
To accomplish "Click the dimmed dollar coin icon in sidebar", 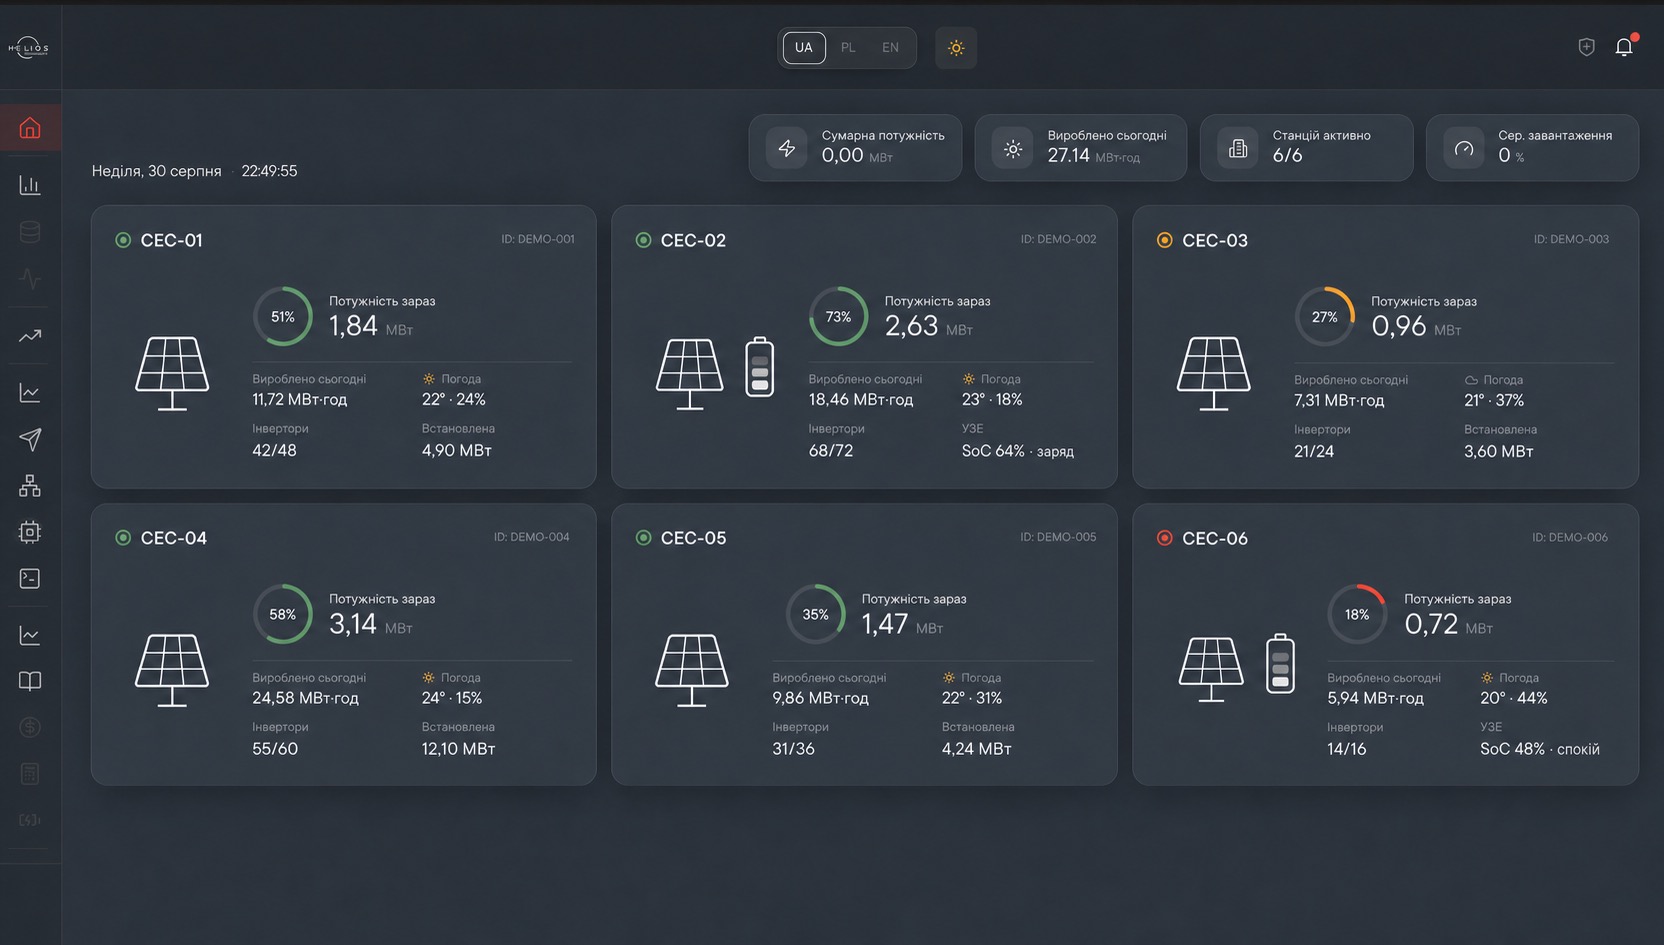I will click(x=30, y=727).
